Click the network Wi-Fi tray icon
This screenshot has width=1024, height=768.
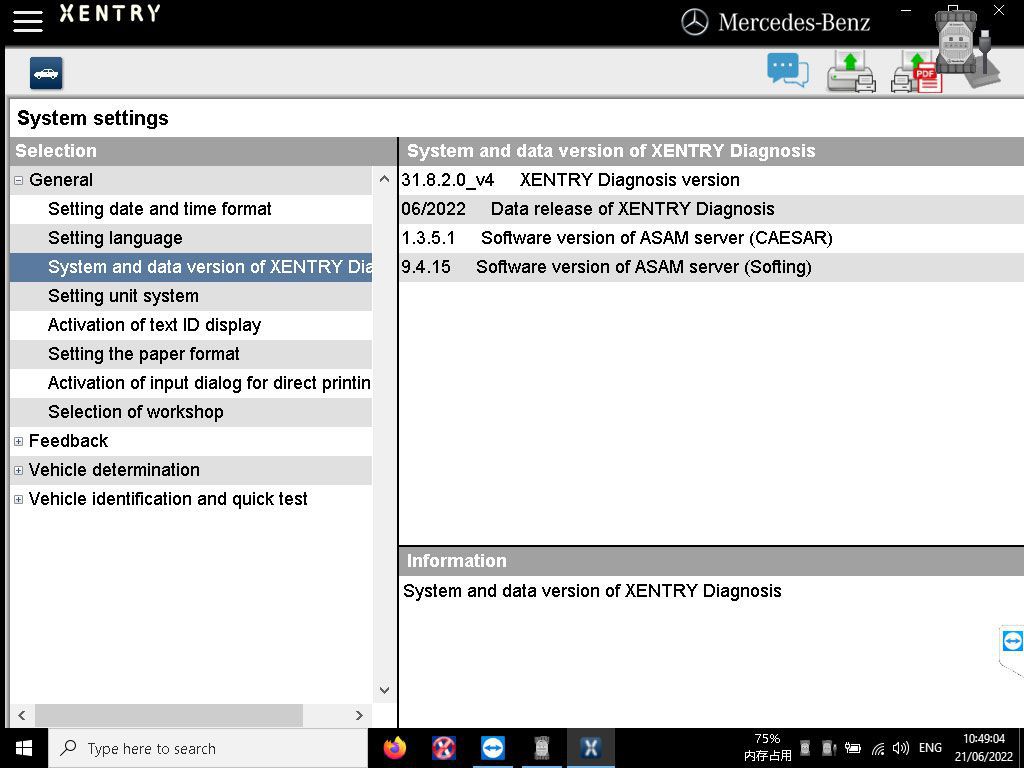coord(878,749)
